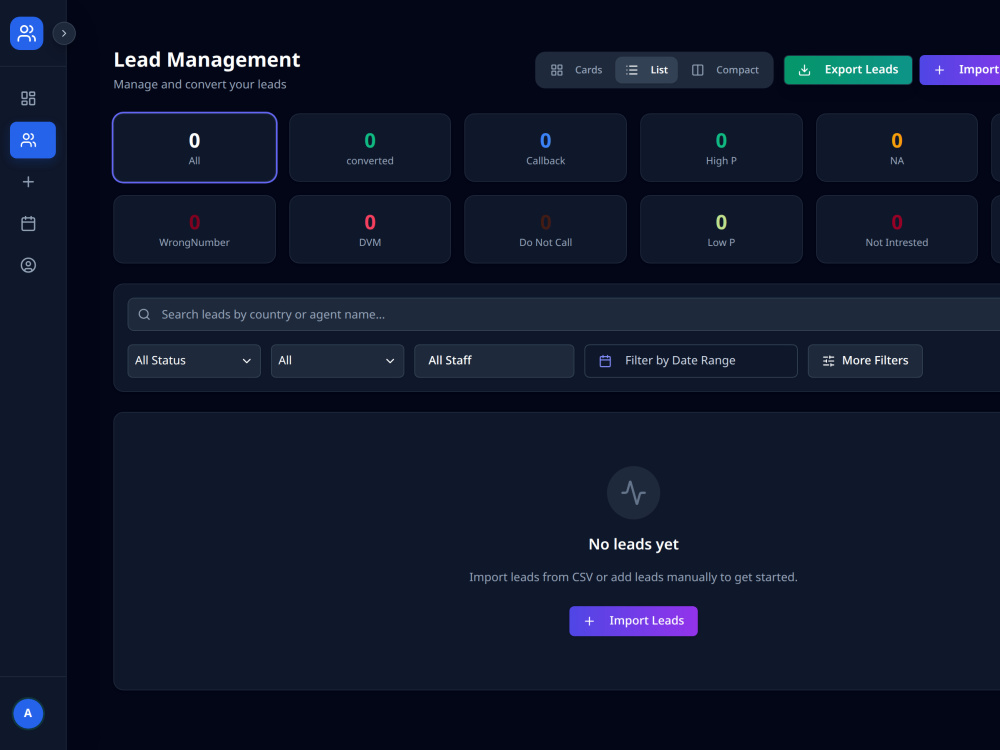1000x750 pixels.
Task: Open Filter by Date Range picker
Action: (x=691, y=361)
